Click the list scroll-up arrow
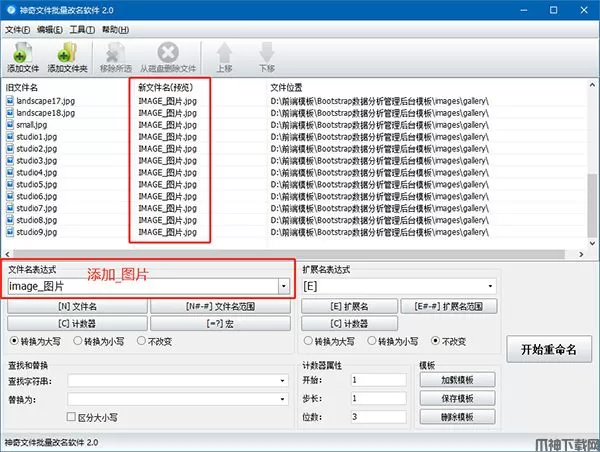This screenshot has width=600, height=452. 592,85
